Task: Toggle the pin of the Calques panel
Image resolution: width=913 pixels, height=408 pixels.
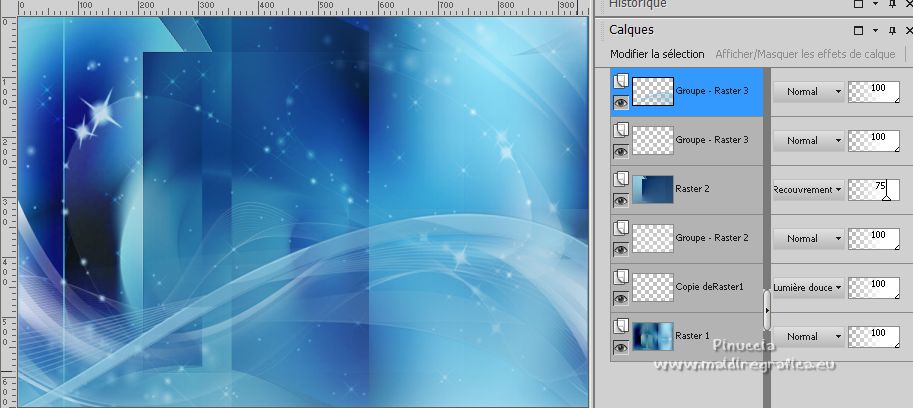Action: coord(892,30)
